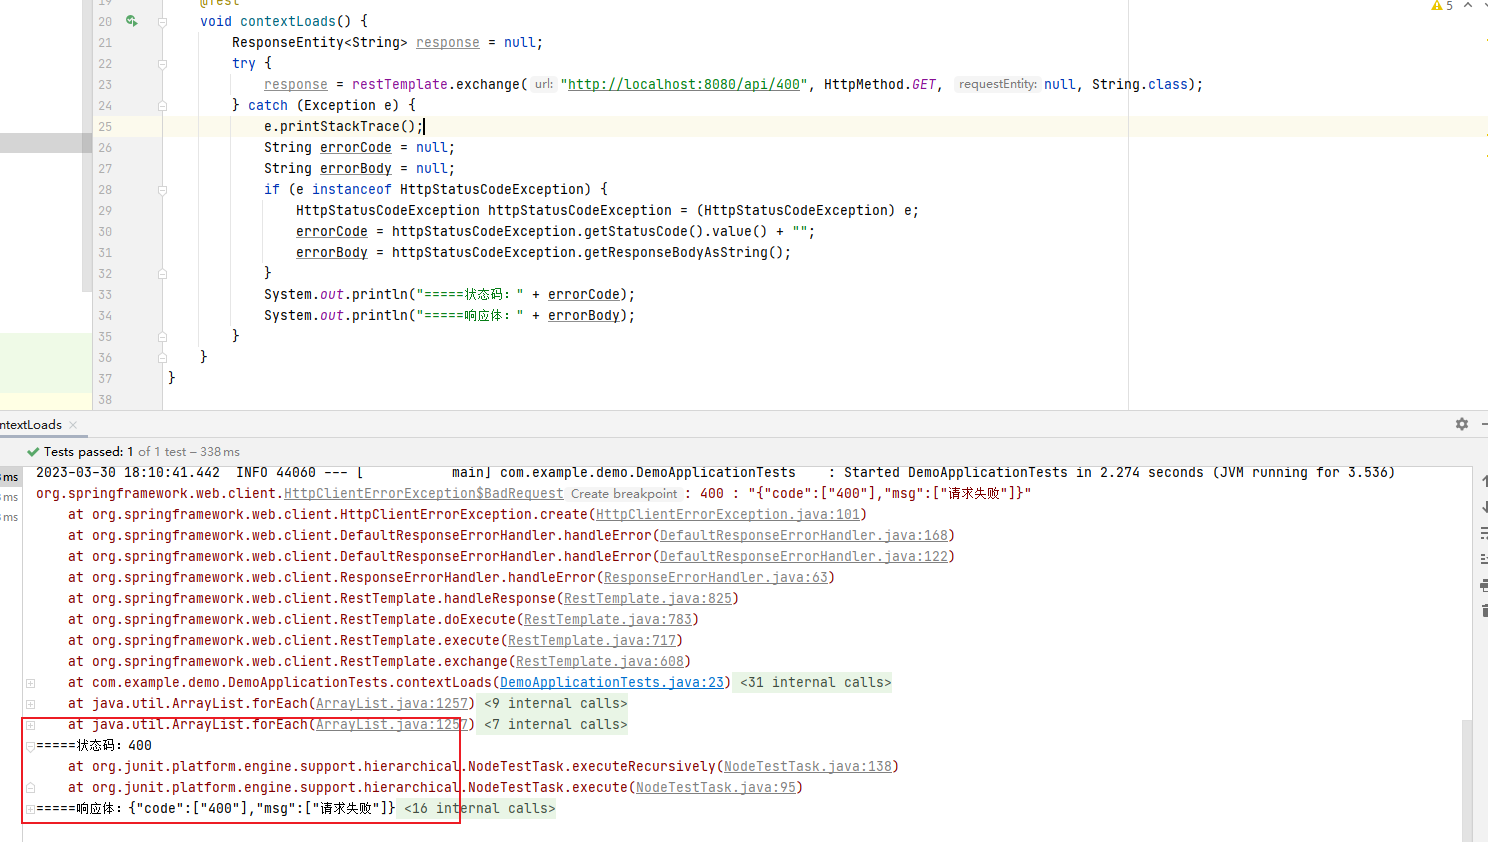This screenshot has width=1488, height=842.
Task: Click the 'requestEntity:' parameter hint
Action: tap(997, 85)
